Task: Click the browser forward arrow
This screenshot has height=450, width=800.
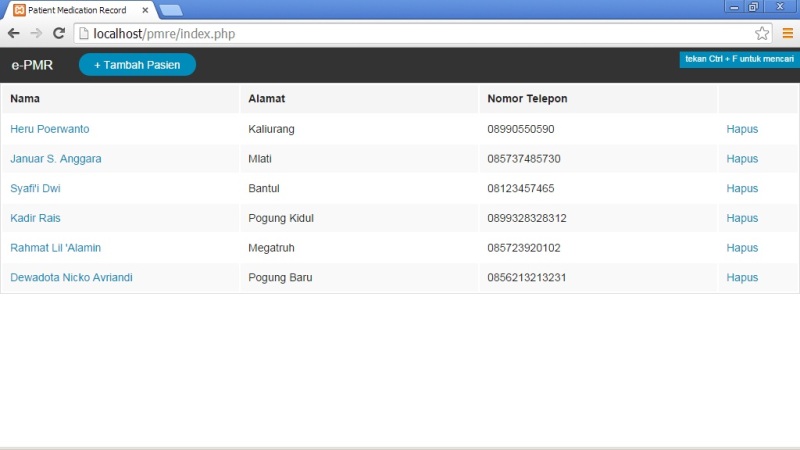Action: 36,33
